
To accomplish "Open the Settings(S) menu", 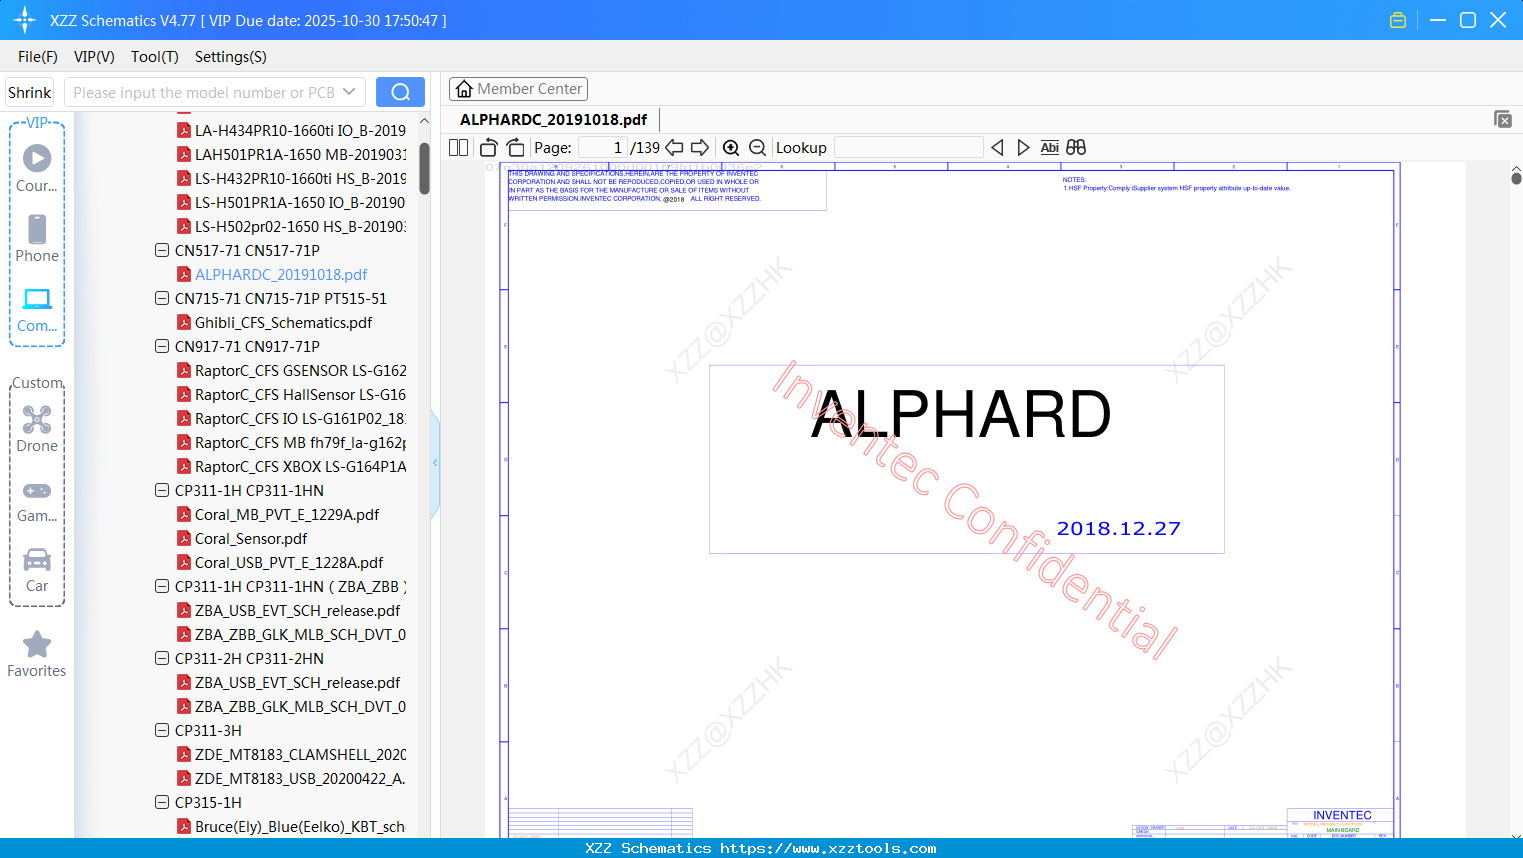I will point(231,56).
